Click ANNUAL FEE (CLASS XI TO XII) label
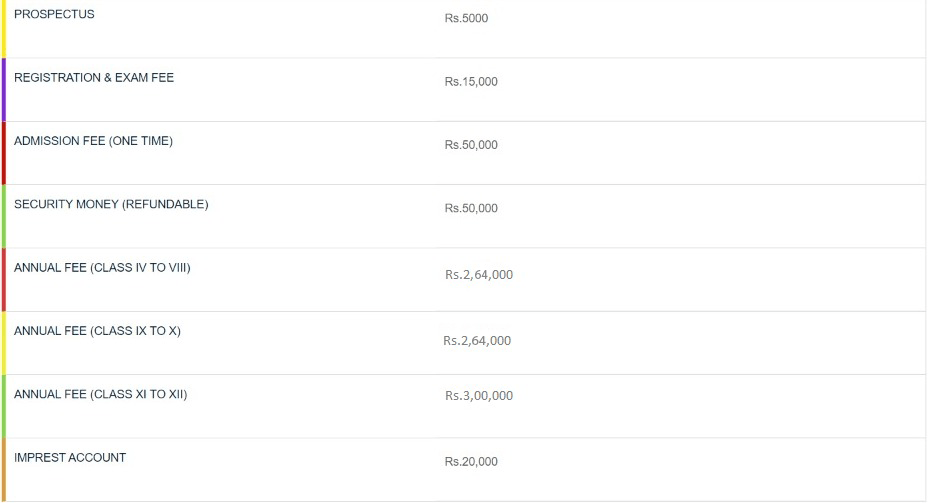933x503 pixels. pyautogui.click(x=101, y=394)
